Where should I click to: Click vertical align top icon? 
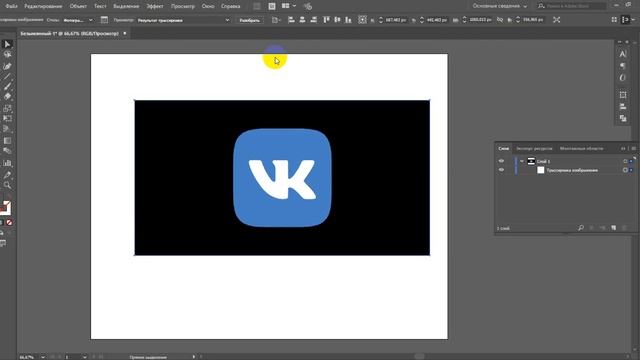[326, 20]
